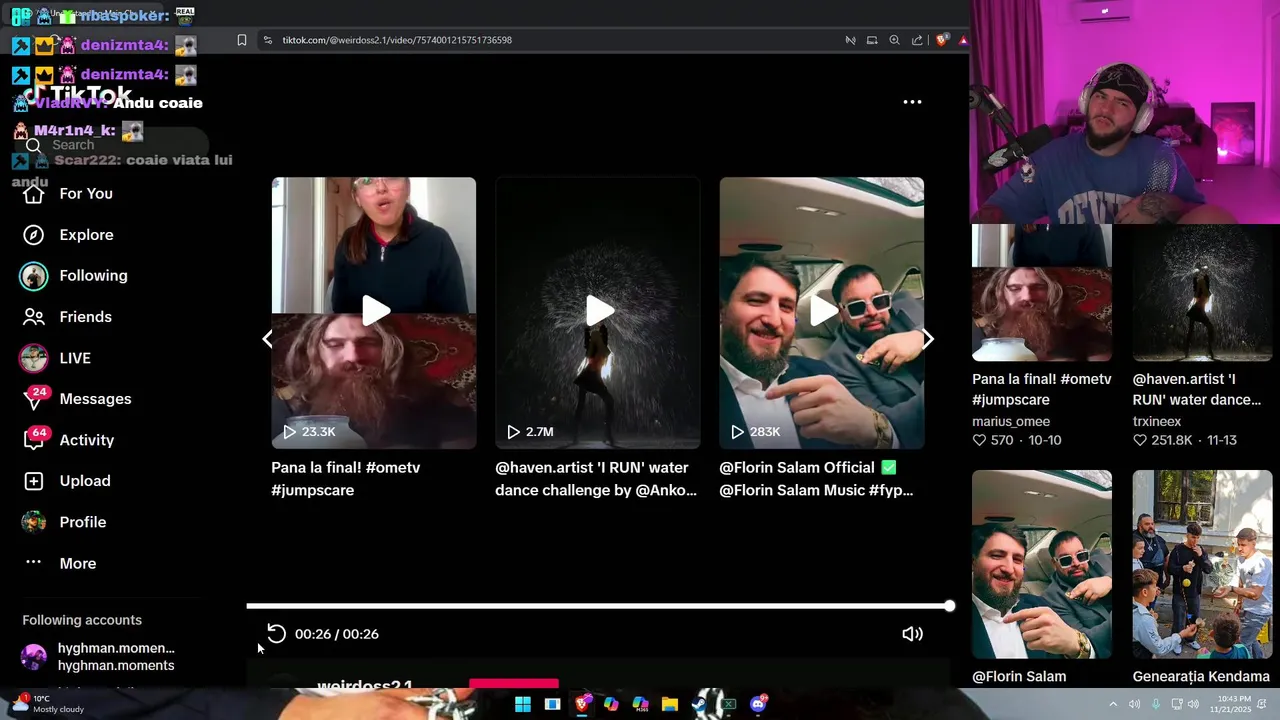Viewport: 1280px width, 720px height.
Task: Mute the video with the speaker icon
Action: click(912, 634)
